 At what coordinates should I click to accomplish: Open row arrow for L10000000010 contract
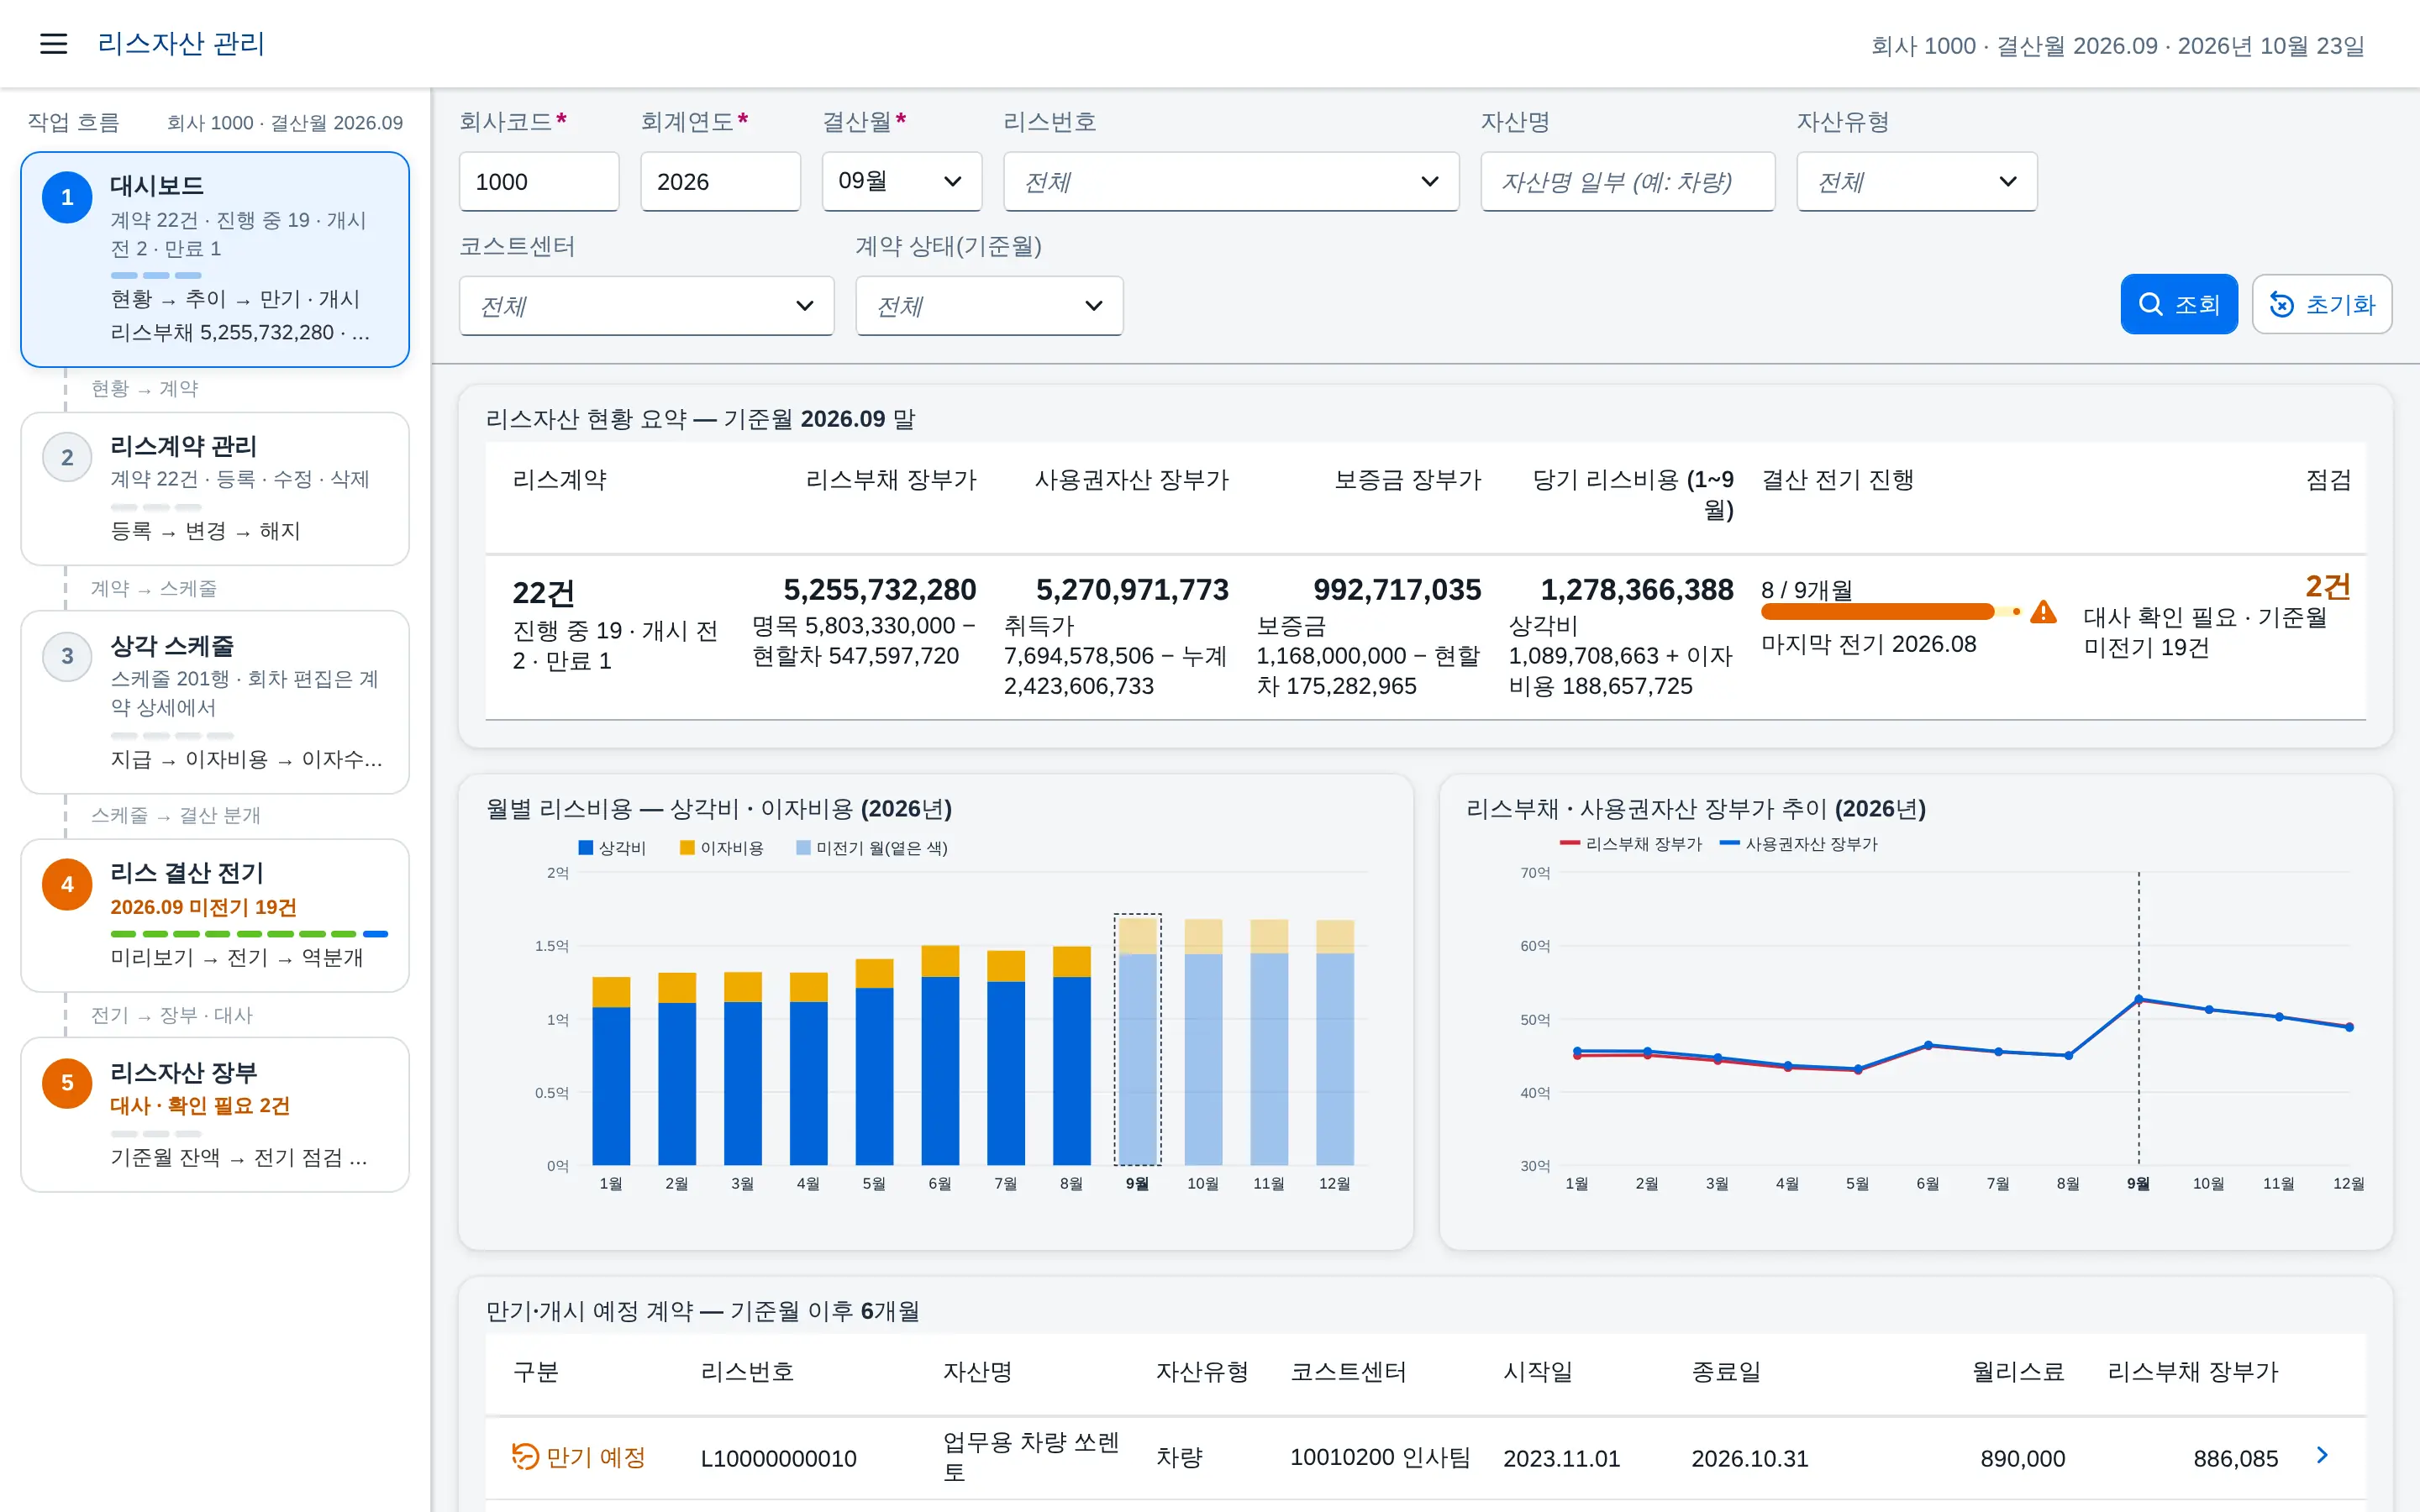click(x=2322, y=1456)
